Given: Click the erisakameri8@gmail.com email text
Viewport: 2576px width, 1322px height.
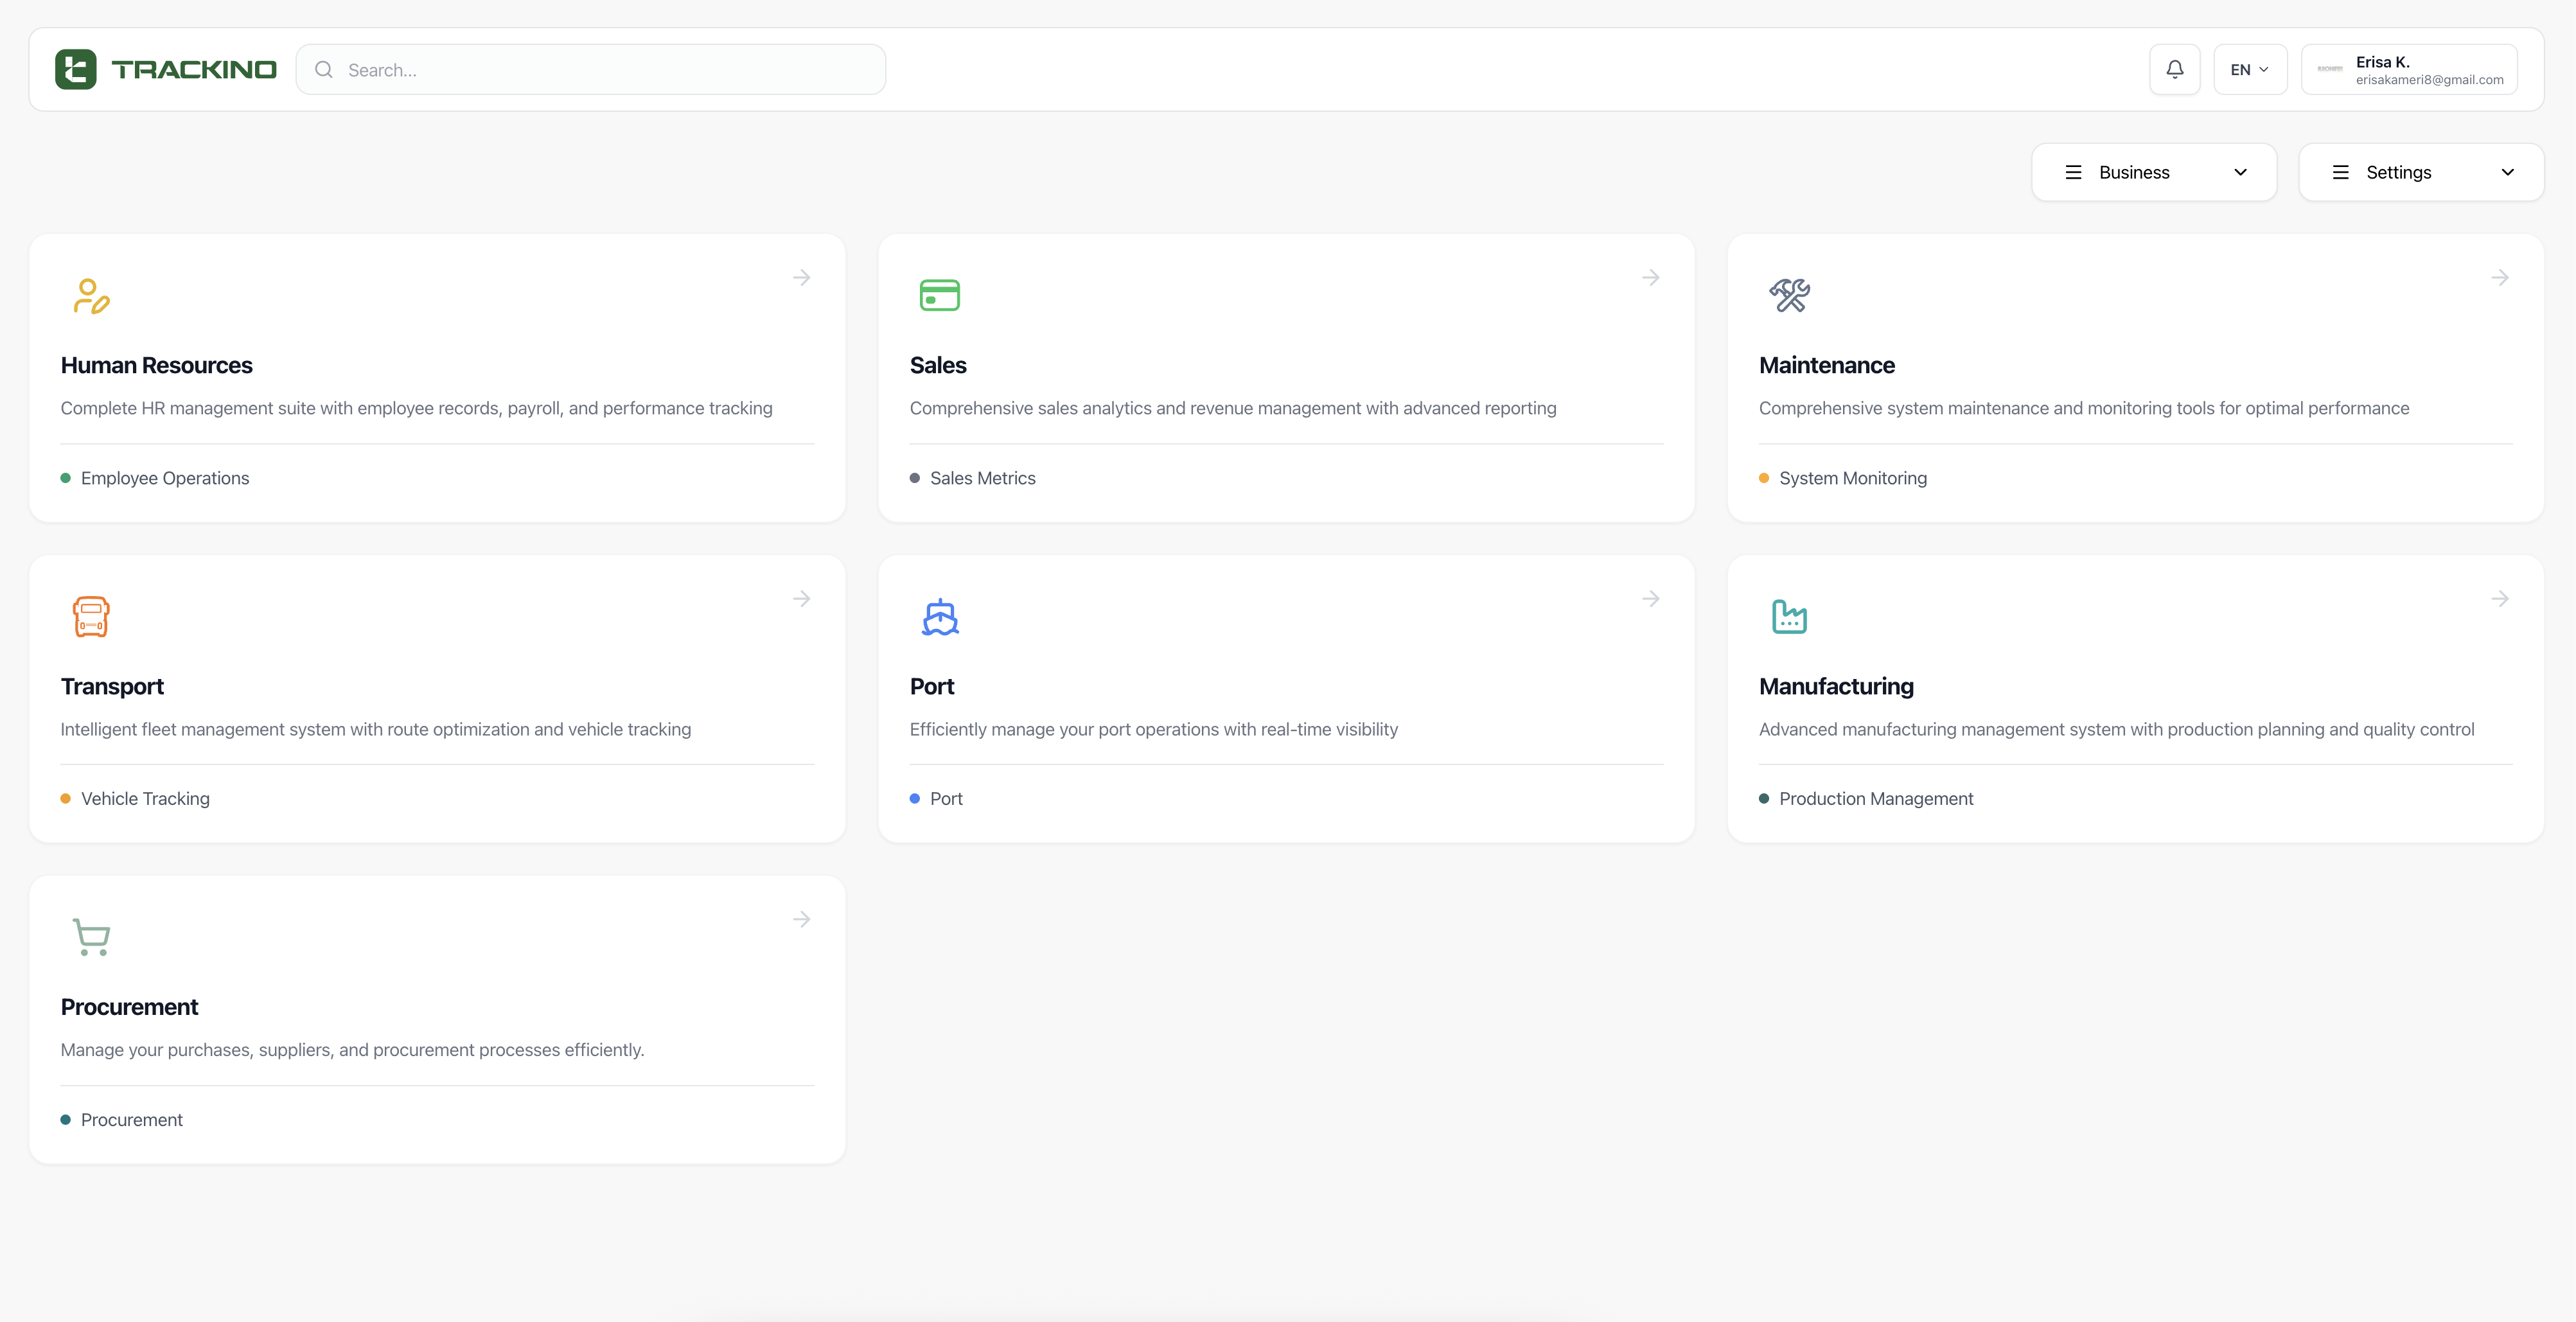Looking at the screenshot, I should click(x=2429, y=80).
